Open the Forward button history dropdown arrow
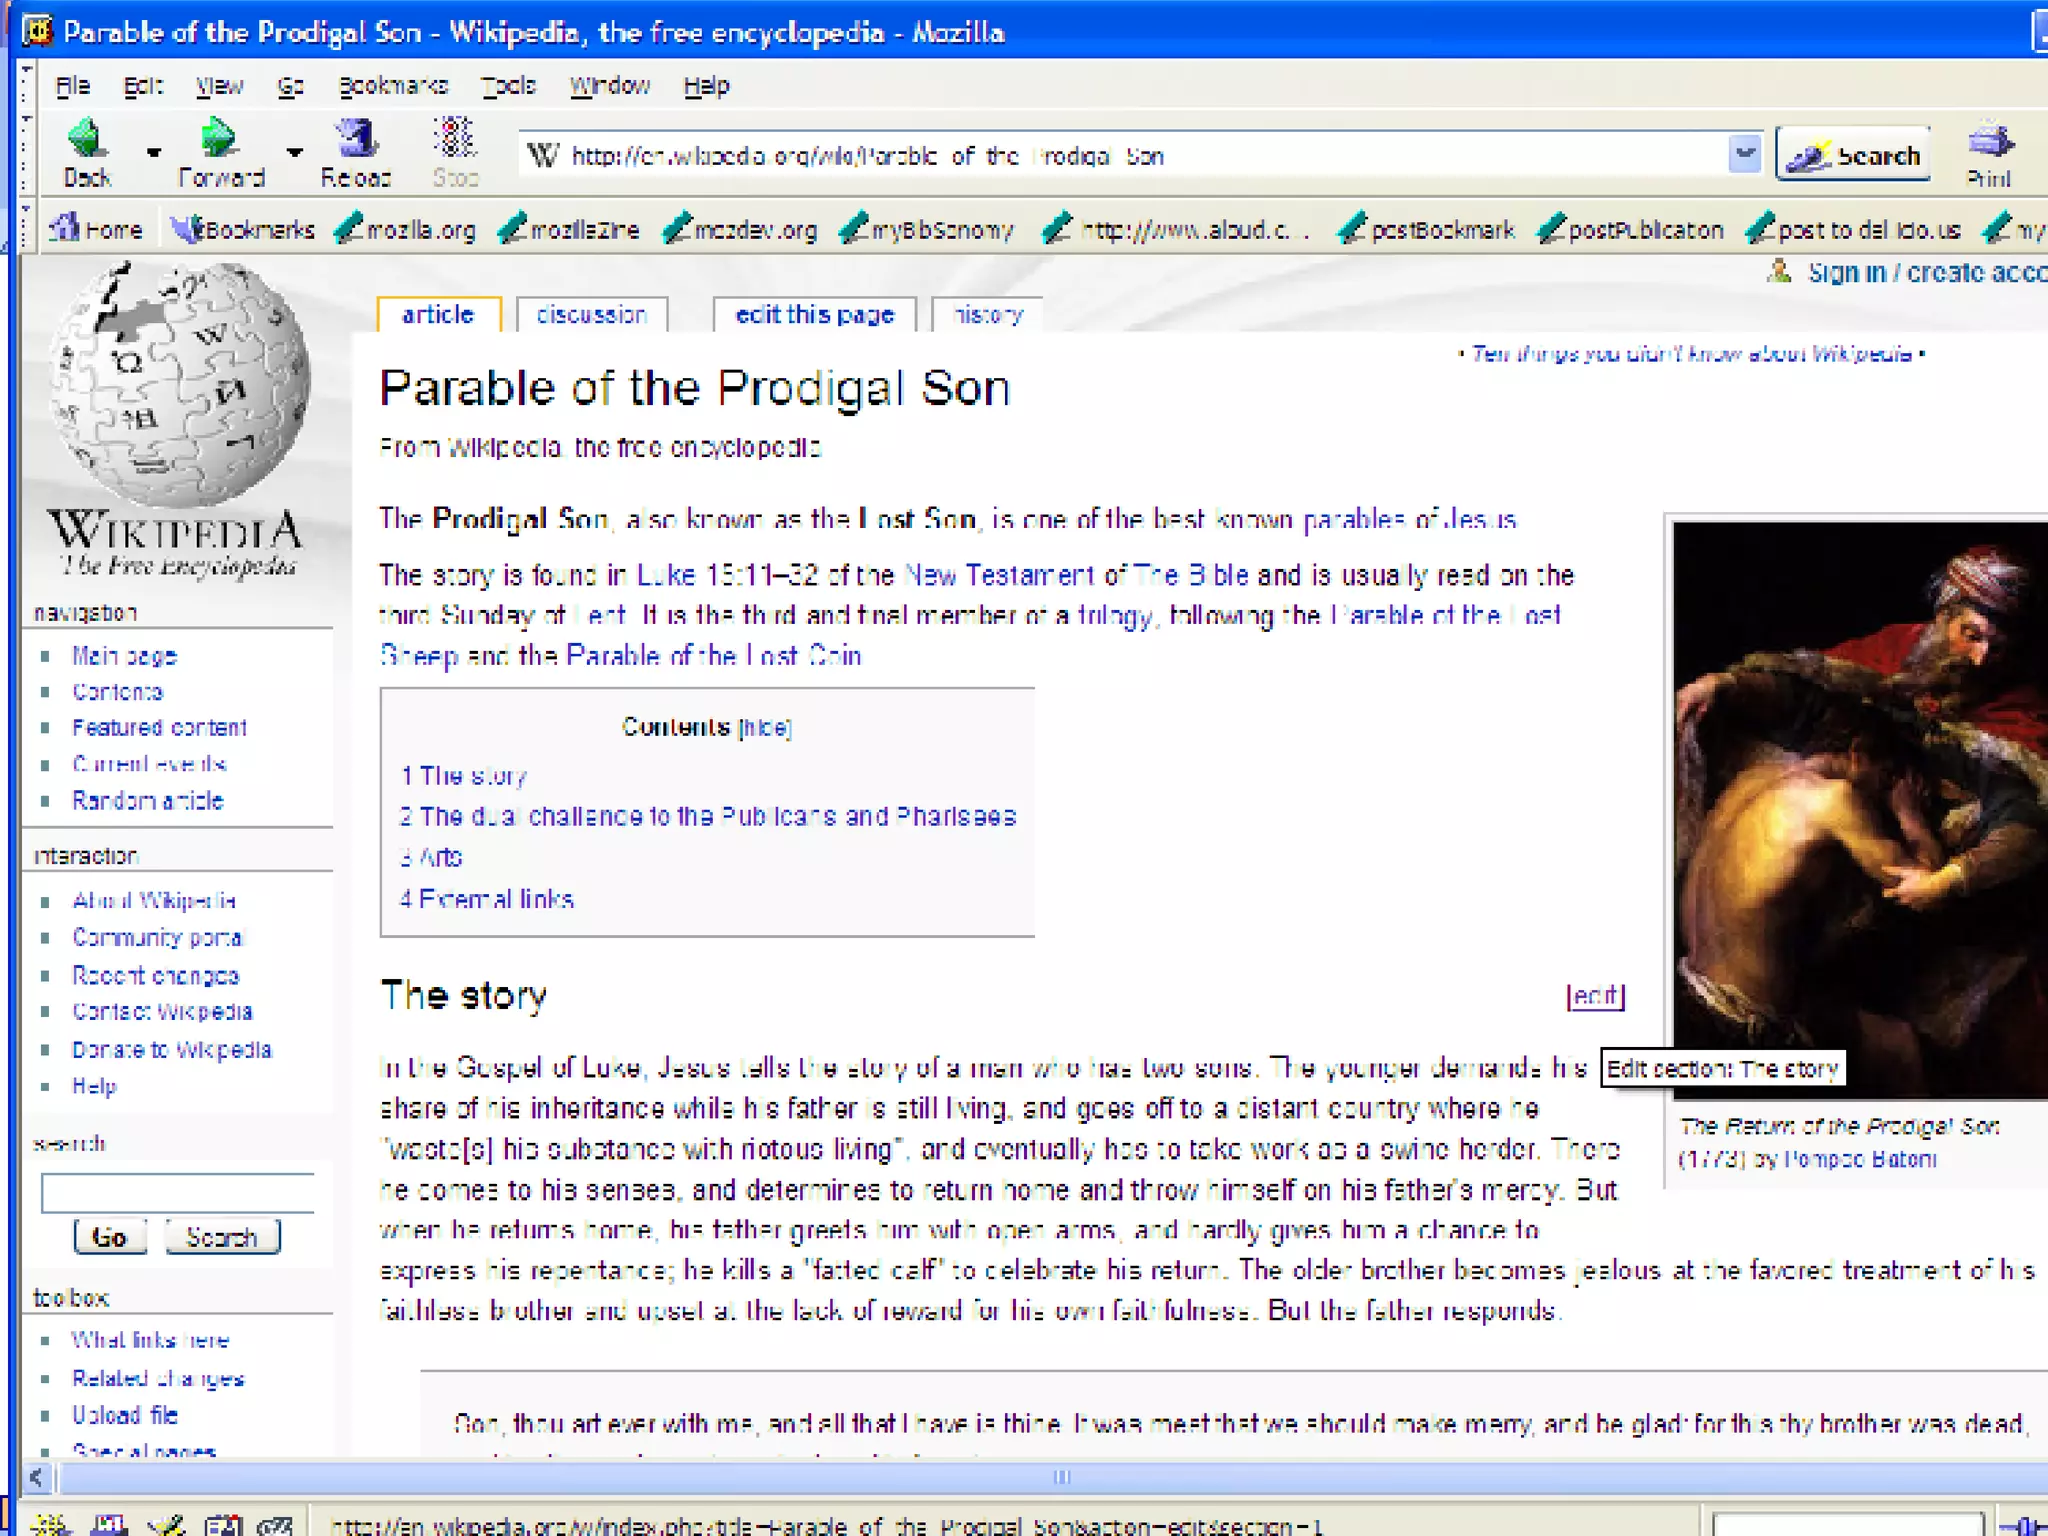 [x=294, y=153]
